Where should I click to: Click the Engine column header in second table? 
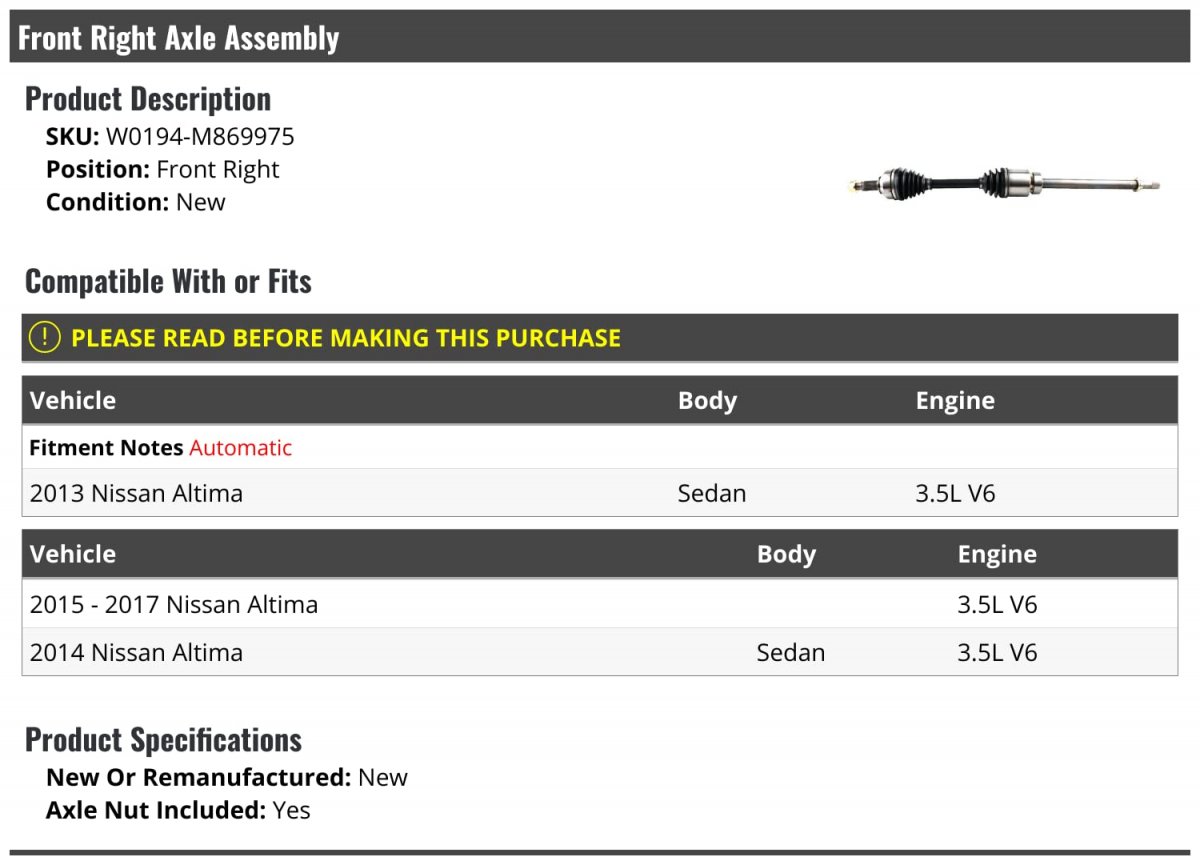pos(997,555)
